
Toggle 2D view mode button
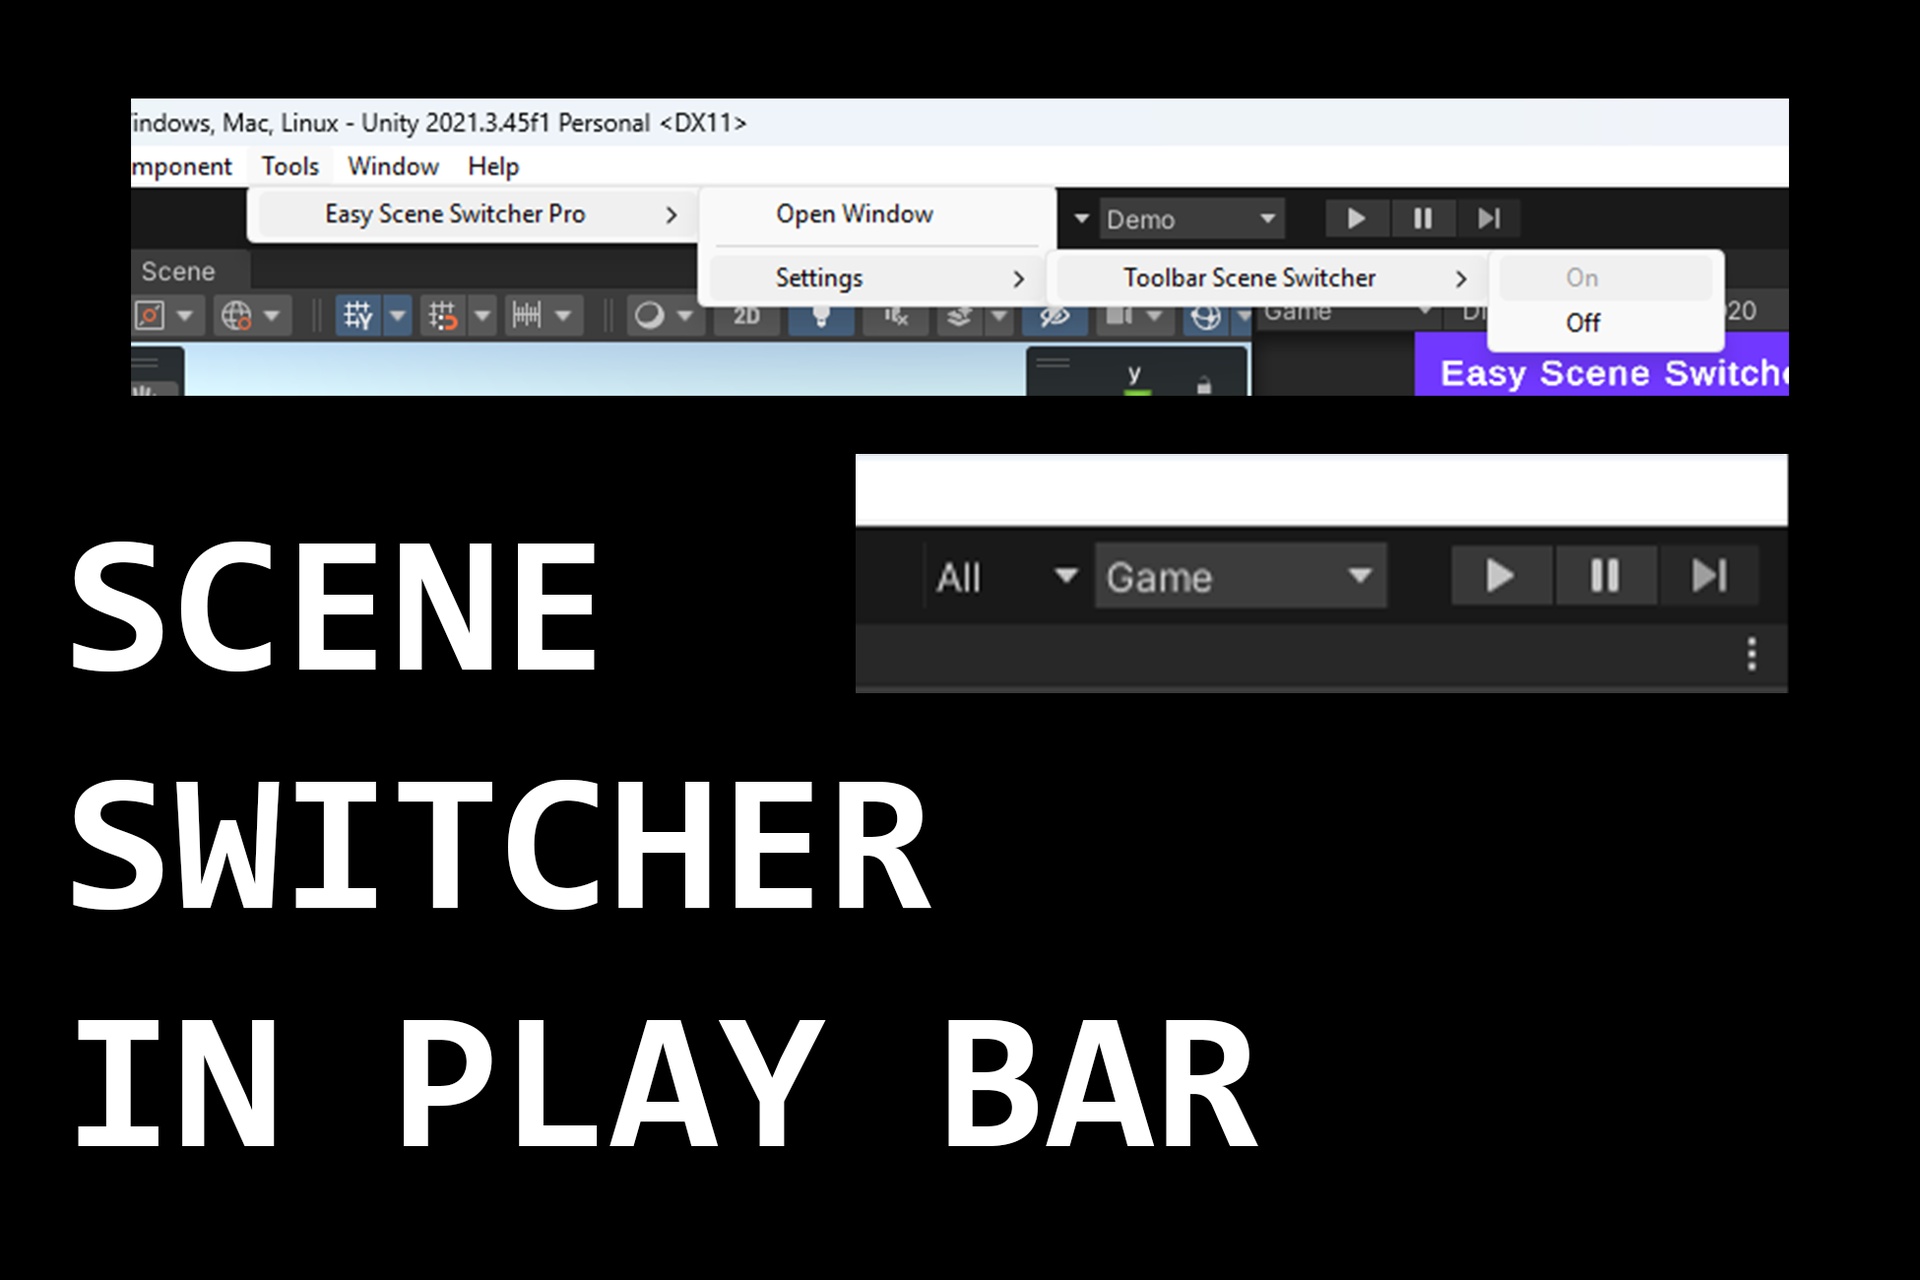(x=747, y=318)
